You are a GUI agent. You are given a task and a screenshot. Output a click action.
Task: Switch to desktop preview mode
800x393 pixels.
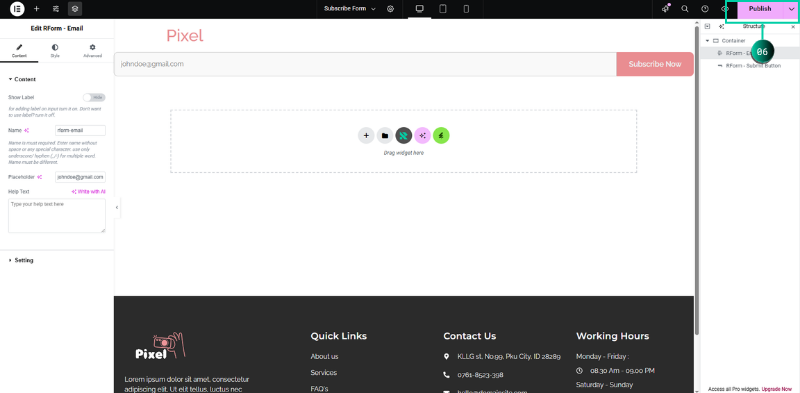[x=420, y=9]
